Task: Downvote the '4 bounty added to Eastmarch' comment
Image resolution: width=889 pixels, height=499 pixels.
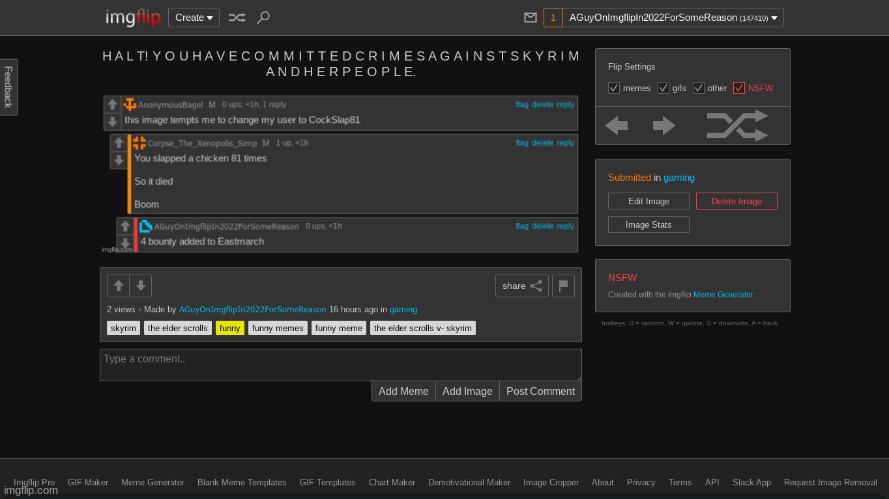Action: point(125,243)
